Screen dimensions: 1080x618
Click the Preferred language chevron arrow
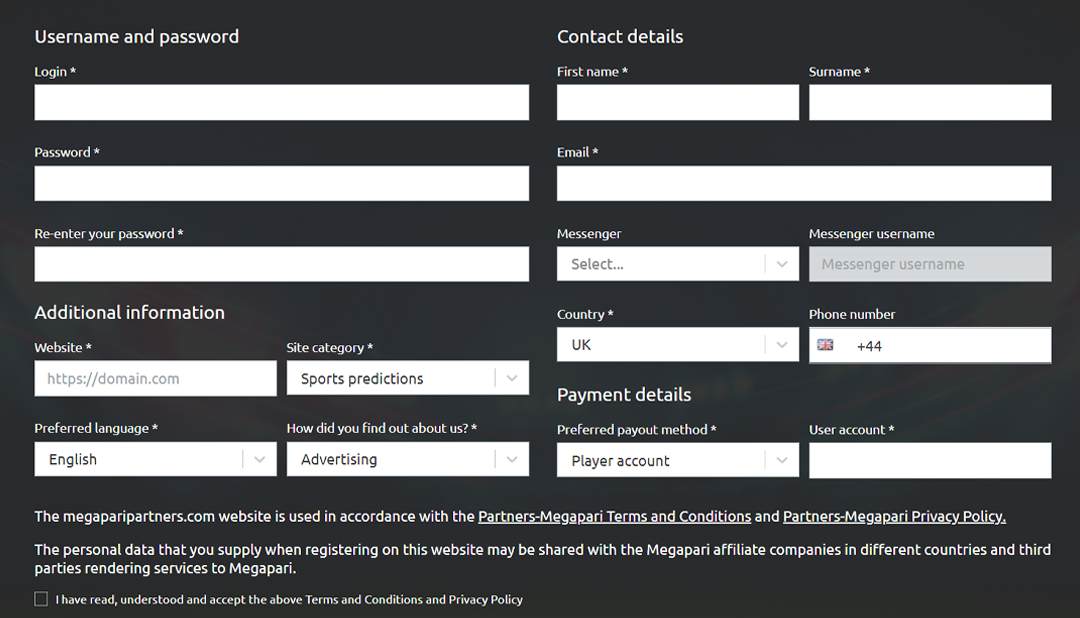click(260, 460)
